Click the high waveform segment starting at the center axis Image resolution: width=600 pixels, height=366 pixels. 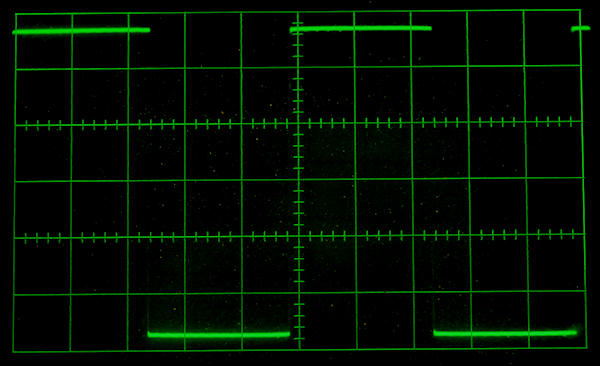(360, 28)
